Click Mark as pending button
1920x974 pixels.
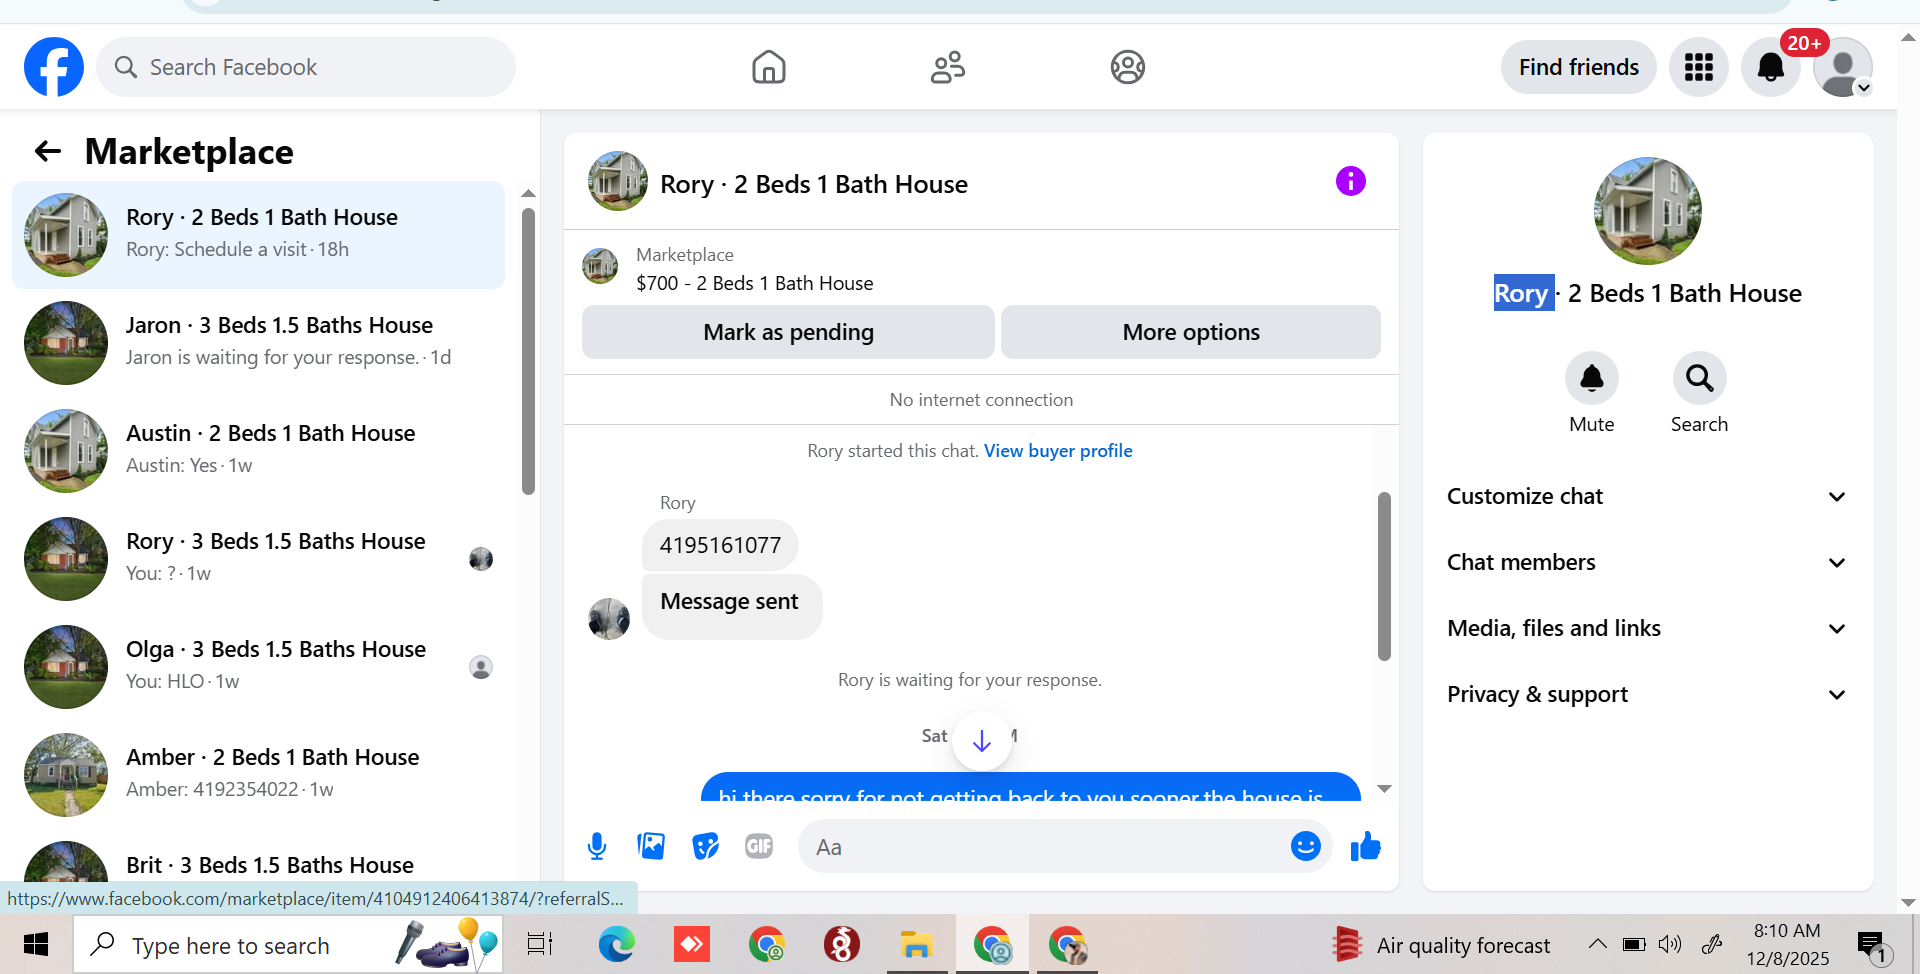pyautogui.click(x=788, y=332)
